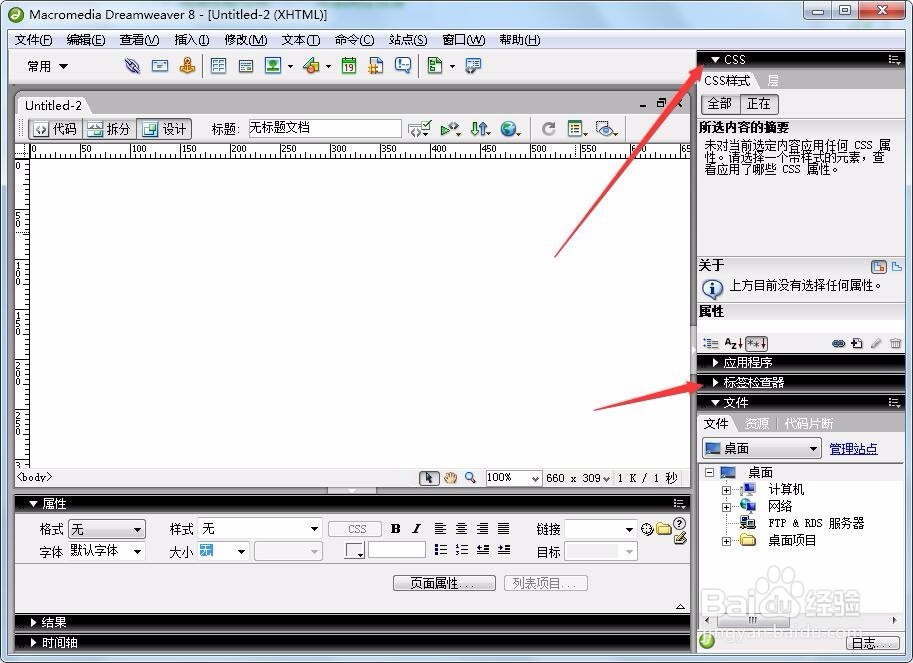Open the View options icon
This screenshot has width=913, height=663.
pos(577,129)
